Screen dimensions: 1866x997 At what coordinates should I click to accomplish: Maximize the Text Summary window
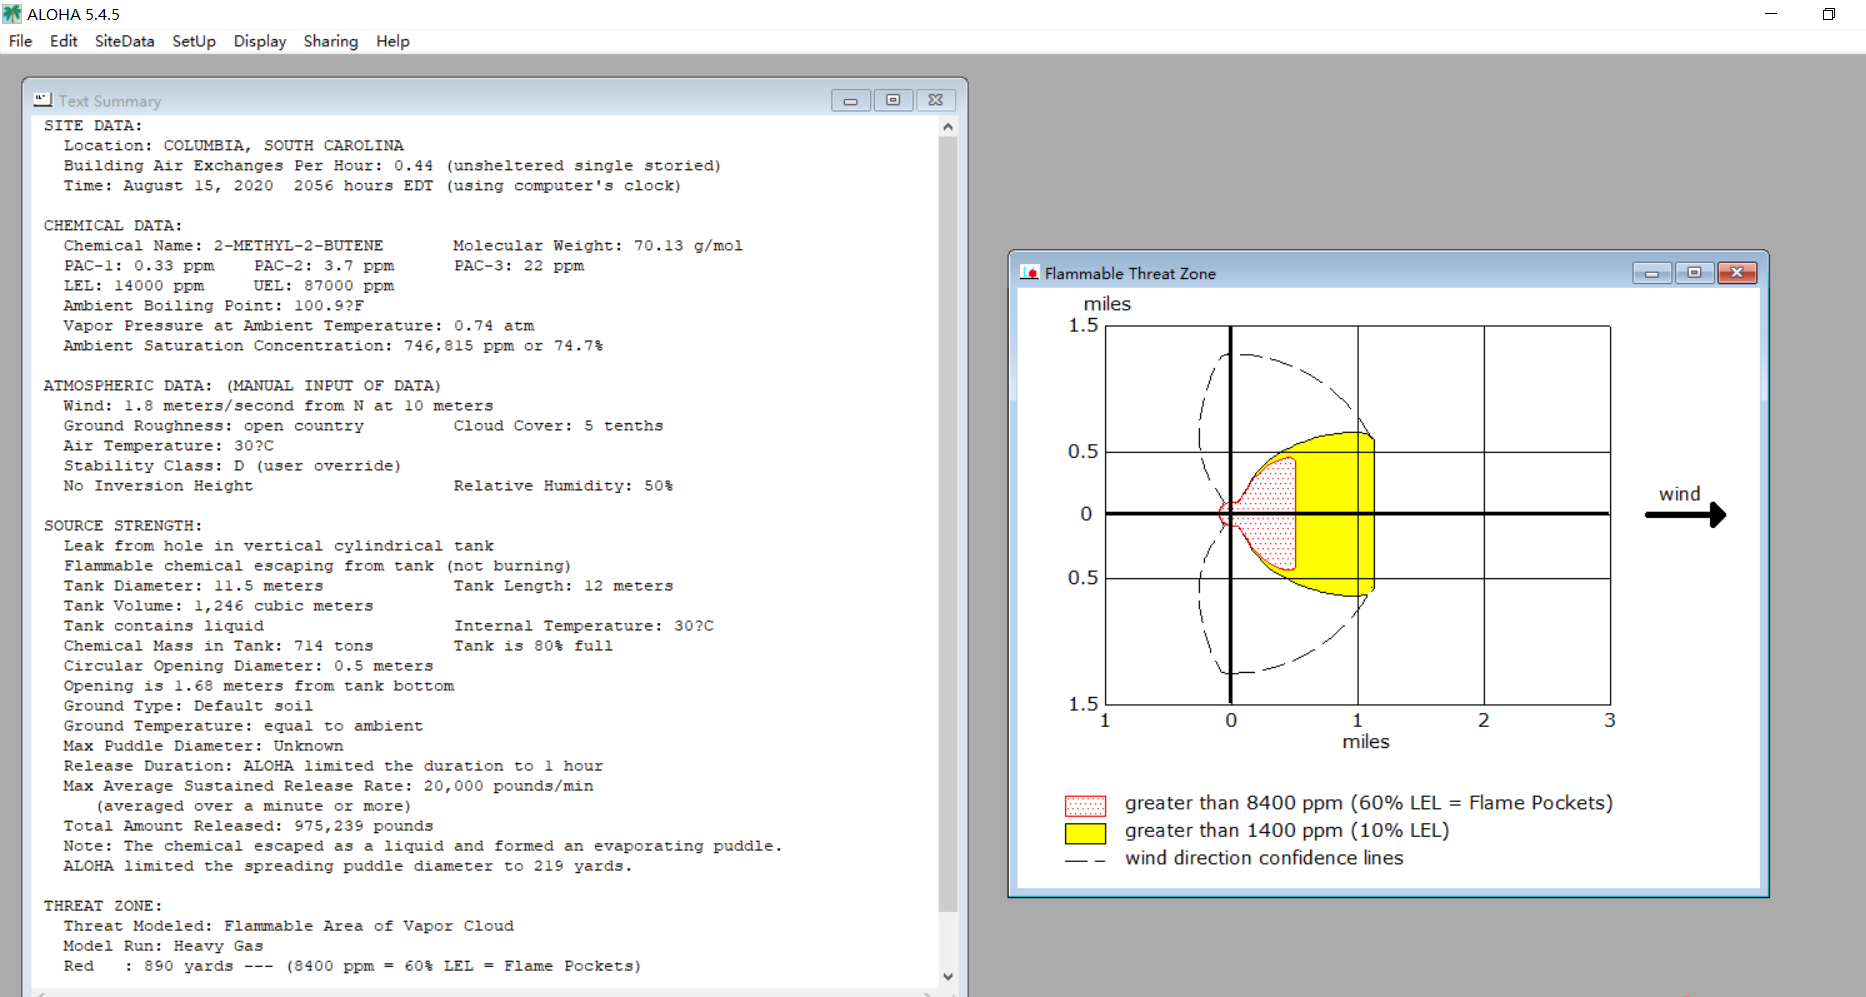pos(893,100)
